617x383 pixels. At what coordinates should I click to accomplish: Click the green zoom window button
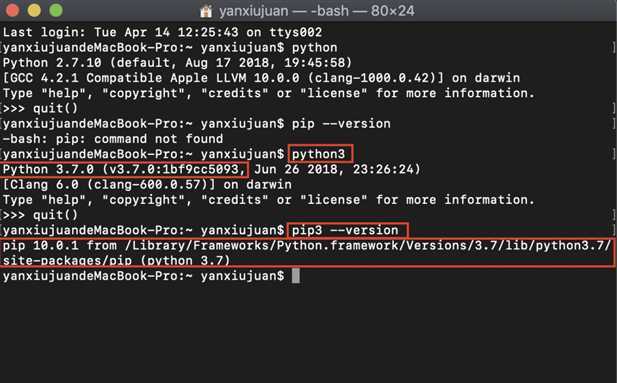(x=56, y=10)
